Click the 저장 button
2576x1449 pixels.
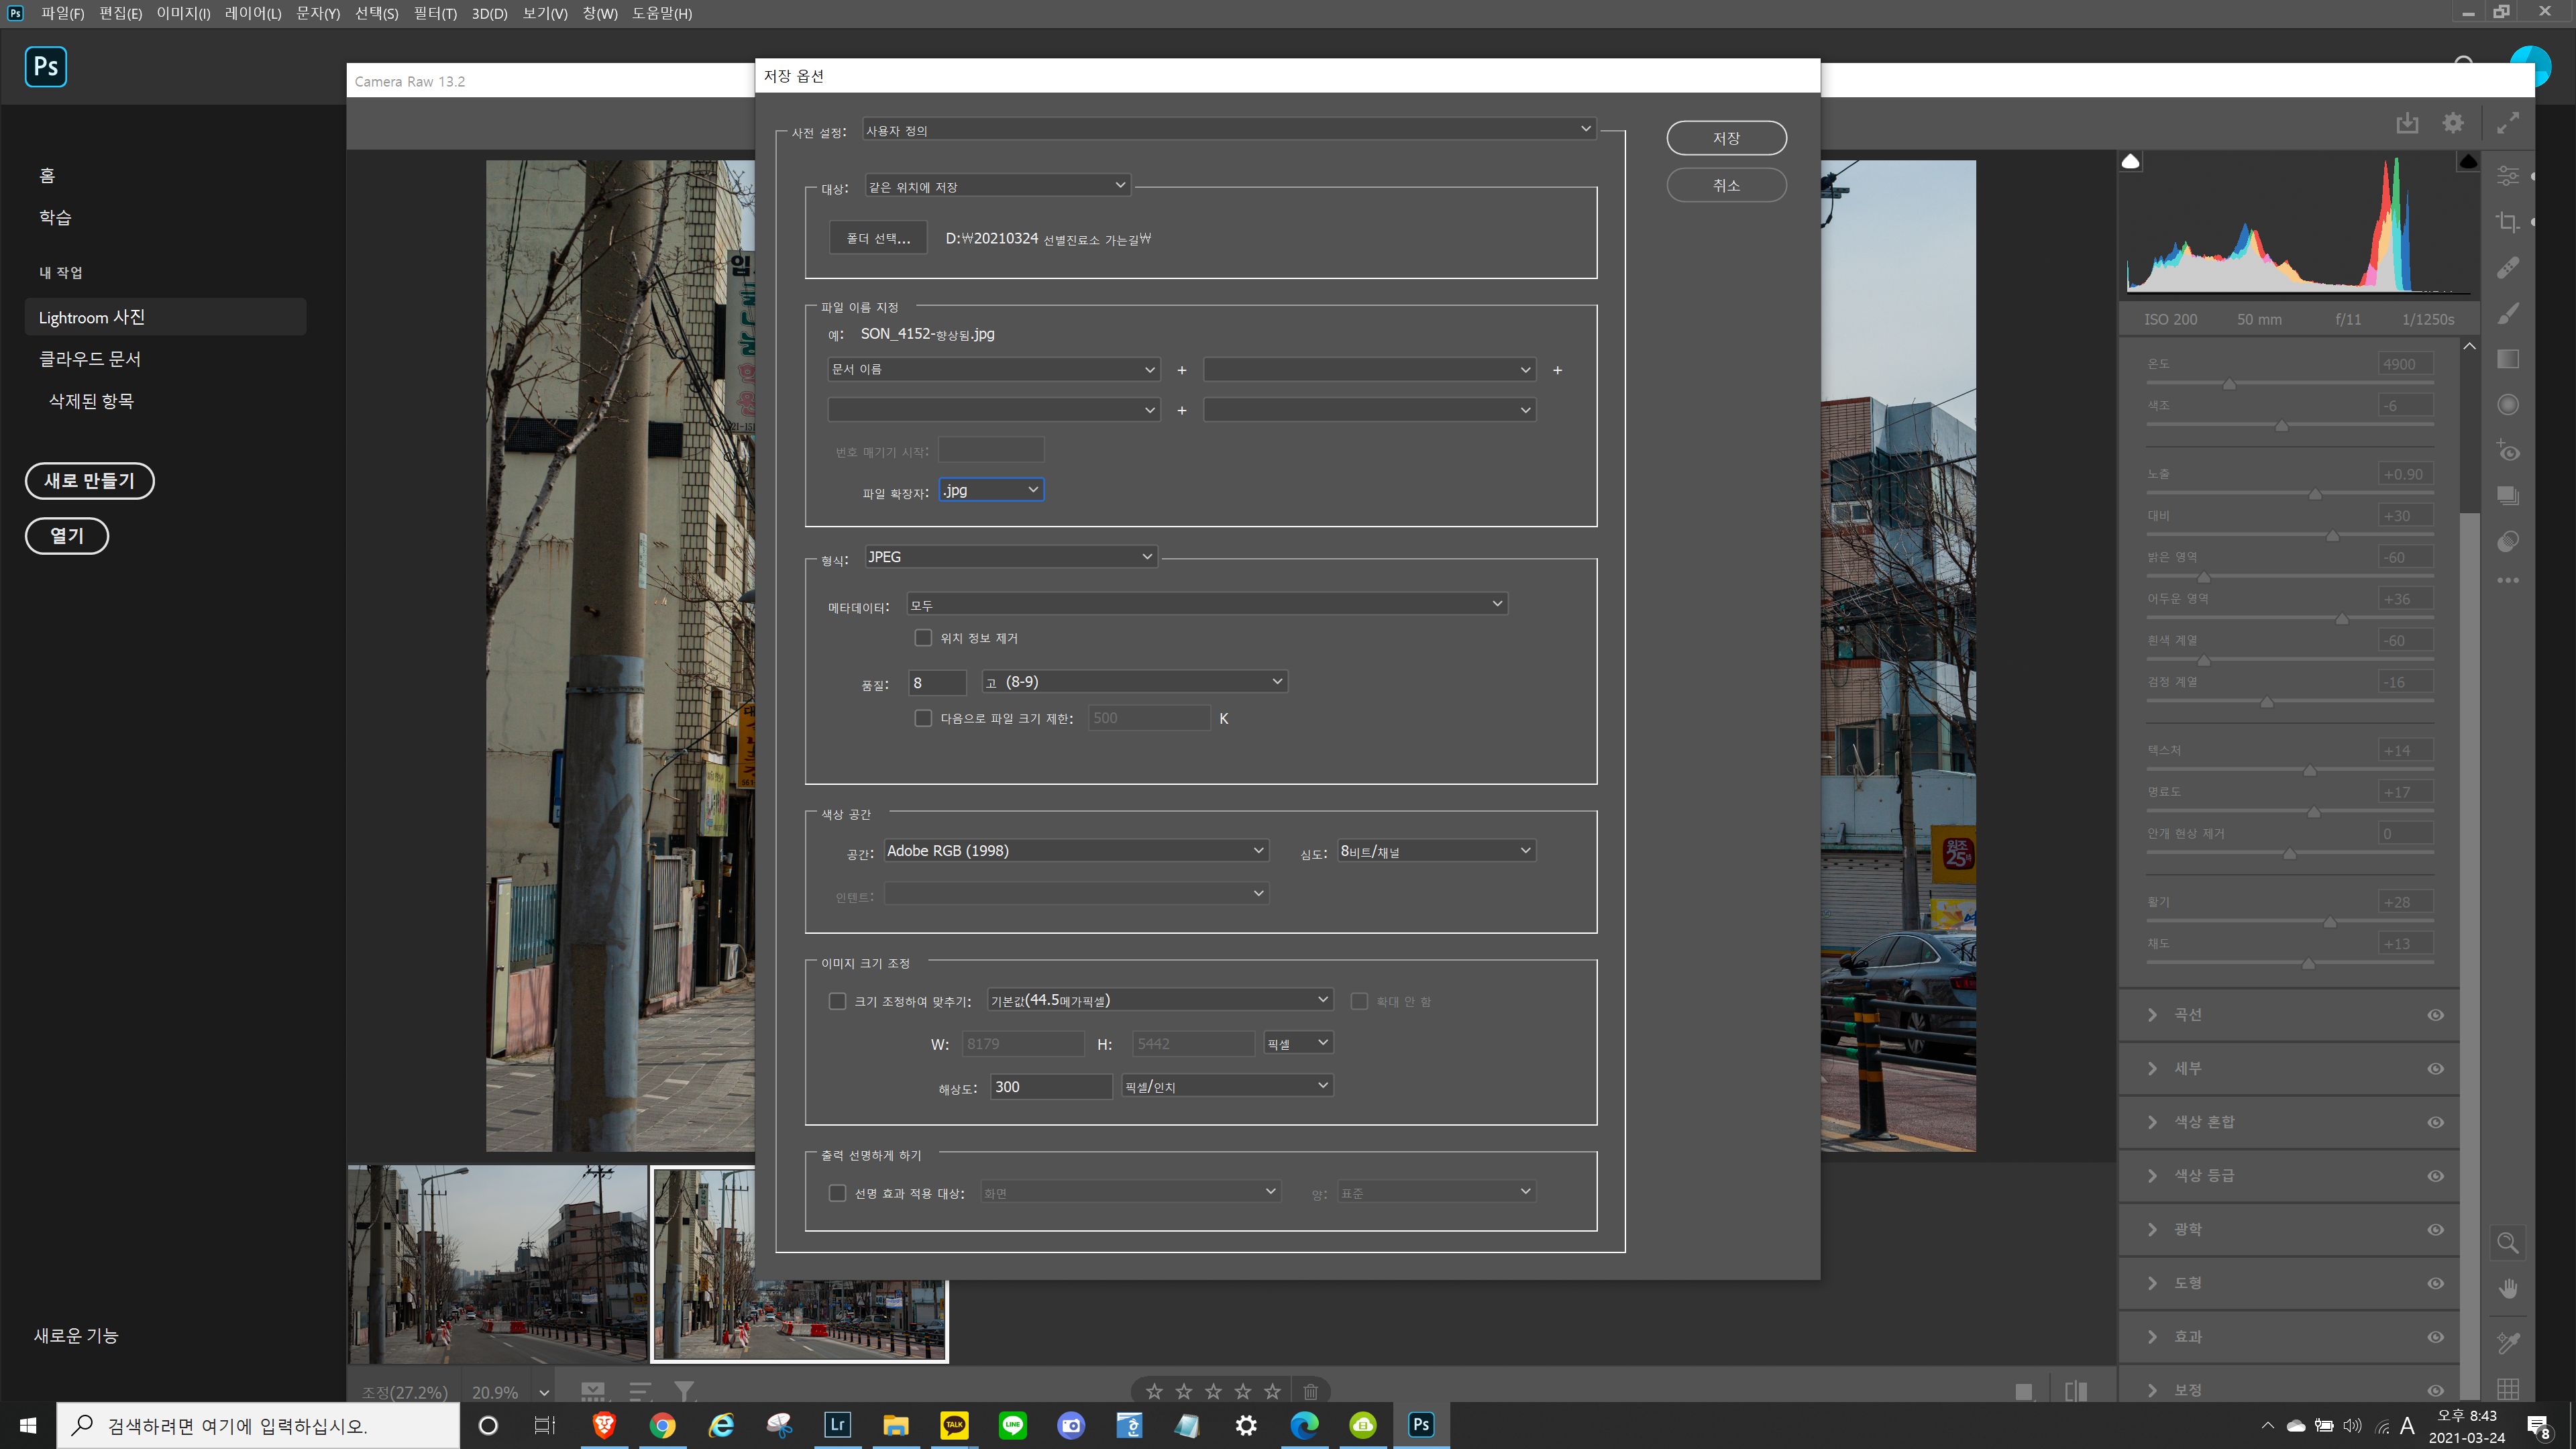(x=1726, y=138)
